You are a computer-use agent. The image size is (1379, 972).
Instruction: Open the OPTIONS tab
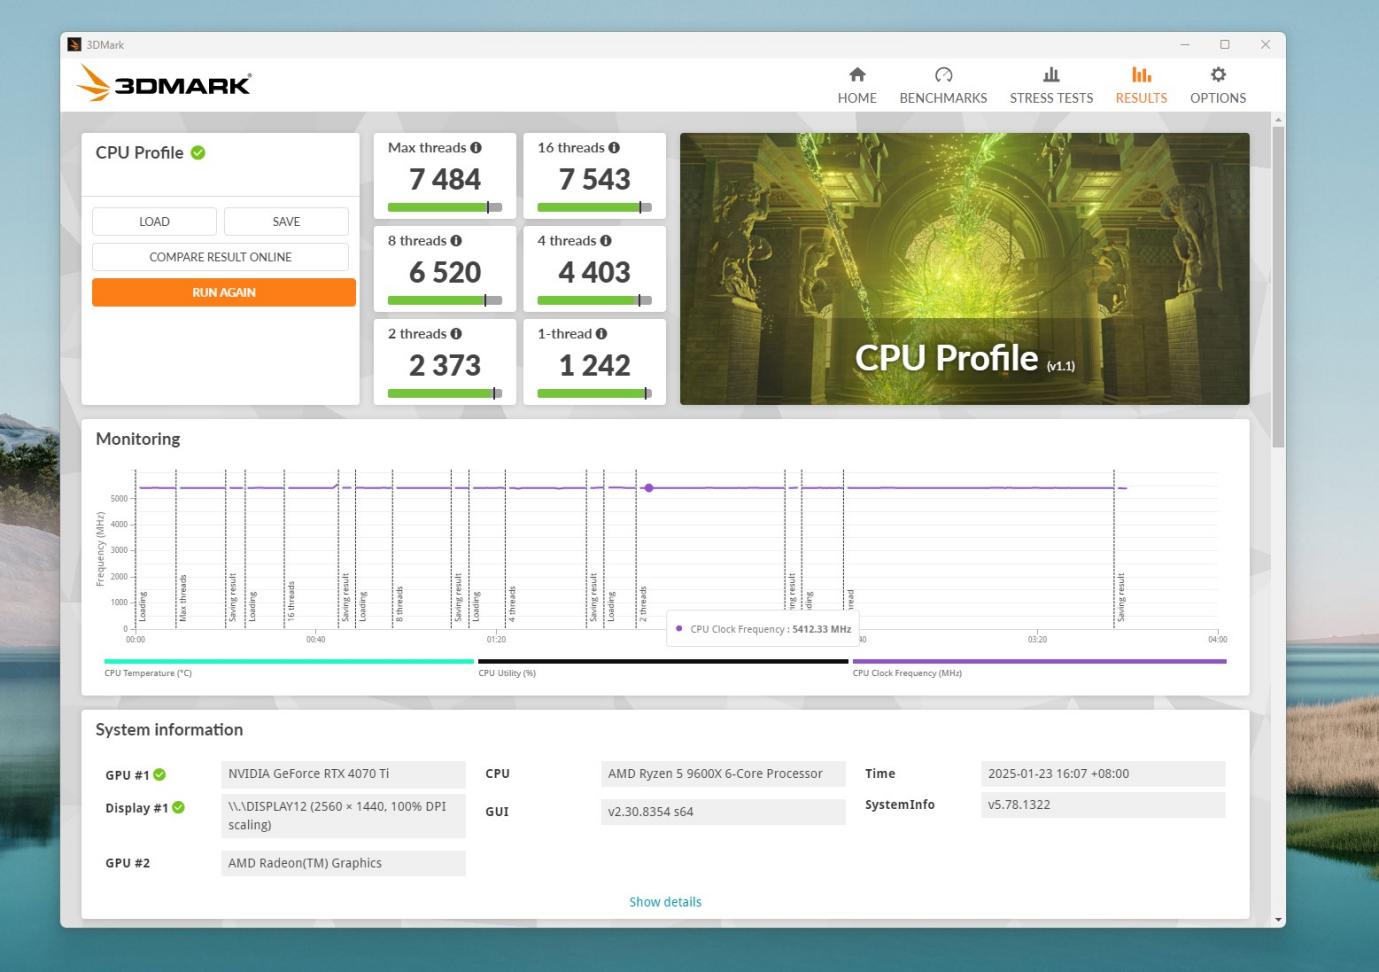1218,85
